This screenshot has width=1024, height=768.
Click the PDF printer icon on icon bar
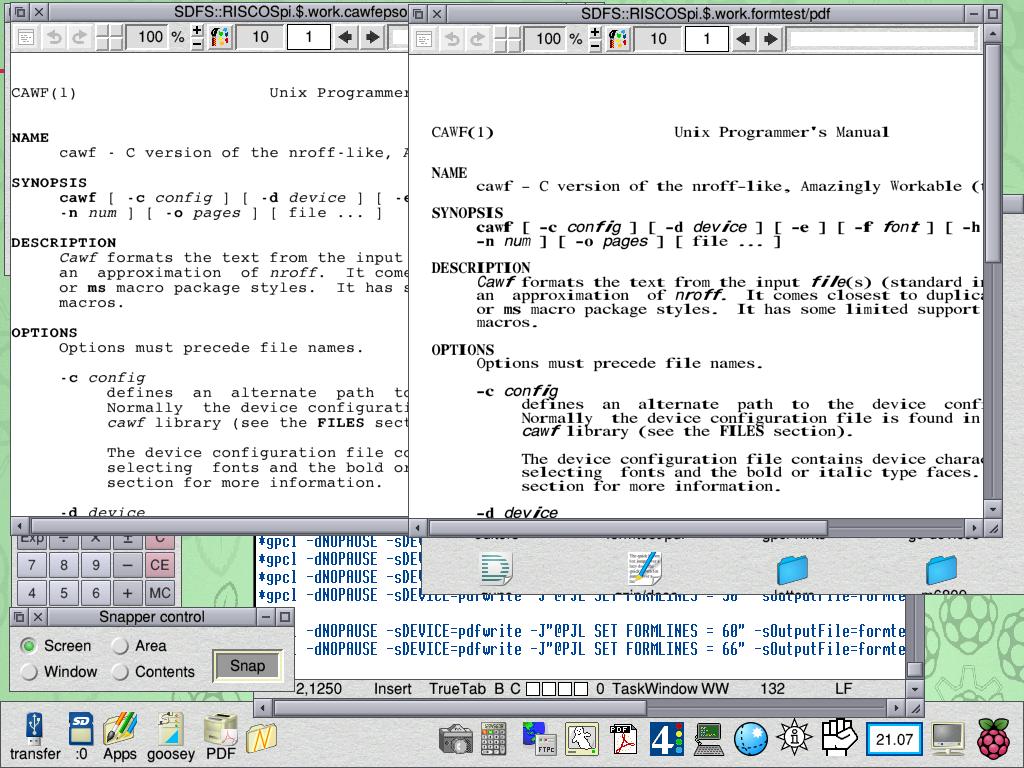(x=221, y=737)
